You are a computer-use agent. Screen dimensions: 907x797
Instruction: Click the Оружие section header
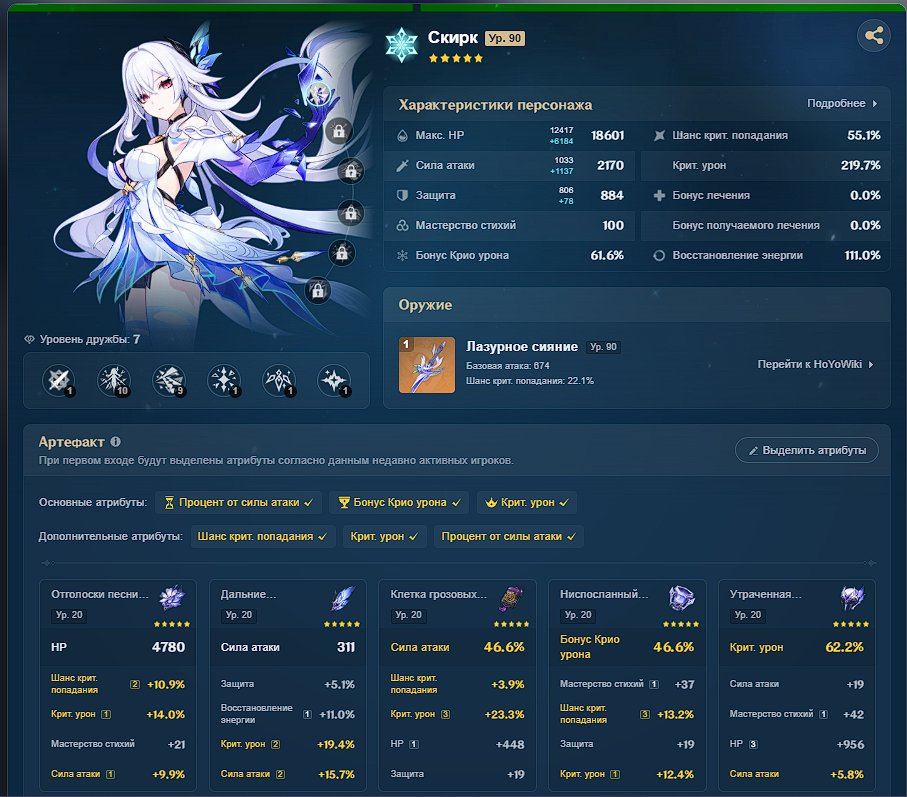point(425,305)
